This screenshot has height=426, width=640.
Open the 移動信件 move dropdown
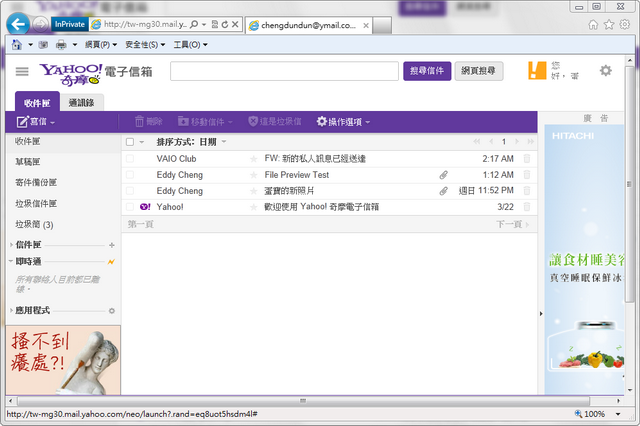click(205, 122)
